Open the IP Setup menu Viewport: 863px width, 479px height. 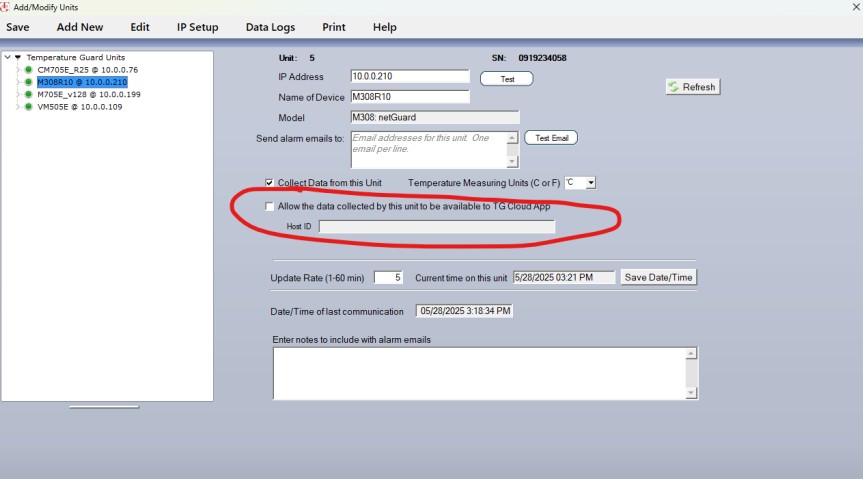click(x=197, y=27)
